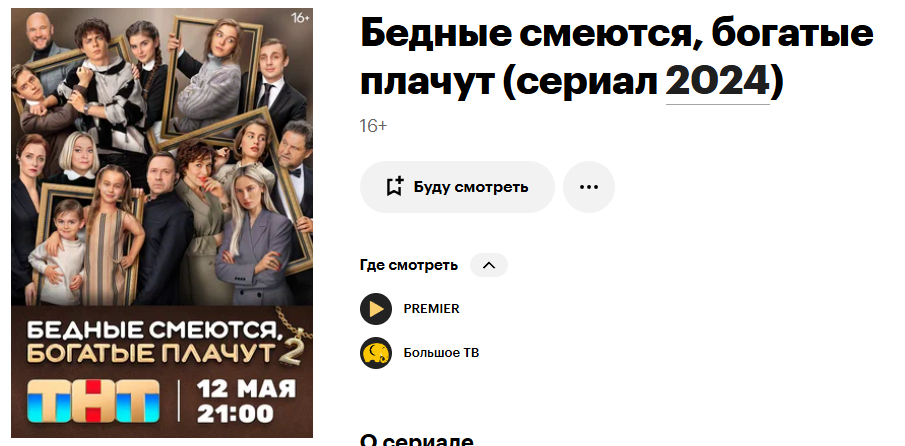
Task: Click the О сериале section heading
Action: tap(416, 440)
